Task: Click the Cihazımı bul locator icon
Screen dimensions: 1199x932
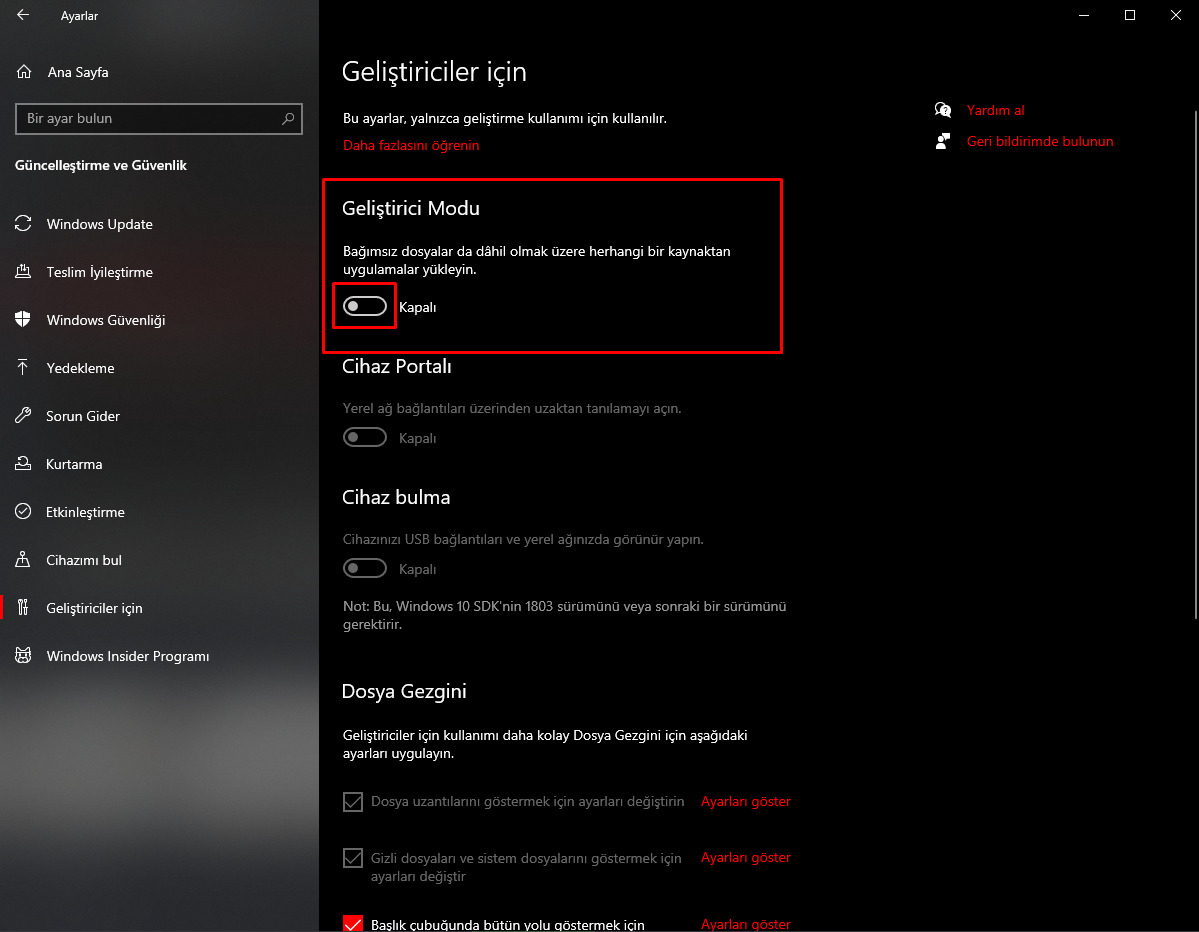Action: pyautogui.click(x=23, y=560)
